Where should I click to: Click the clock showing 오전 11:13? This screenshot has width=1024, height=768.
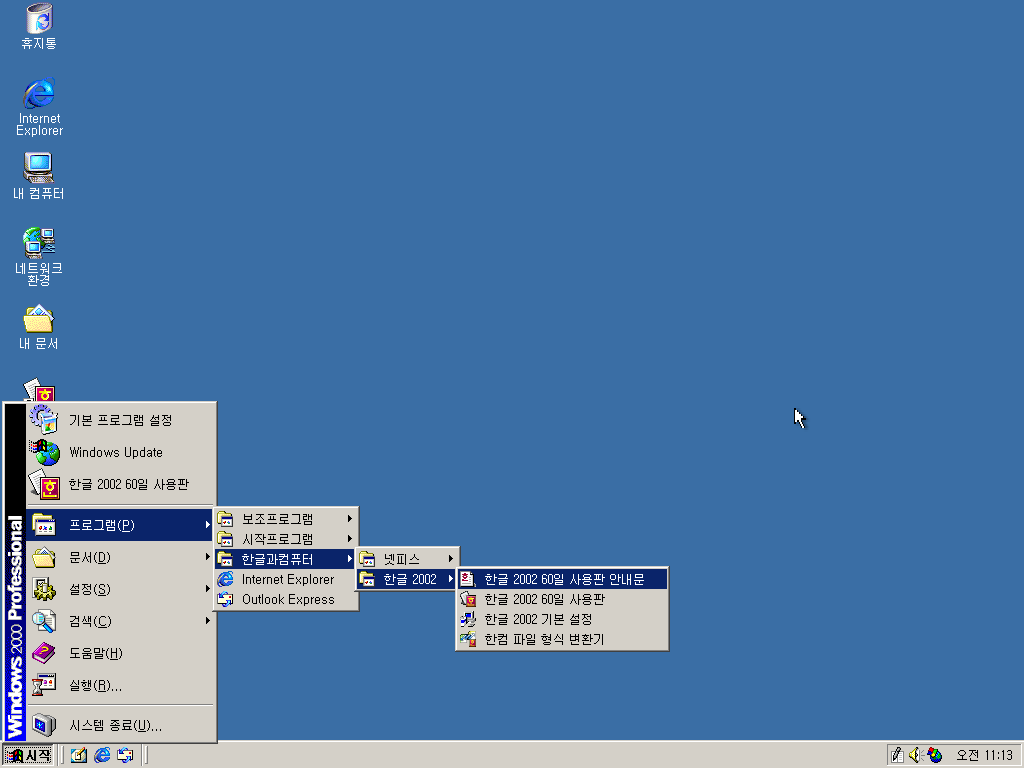coord(985,756)
